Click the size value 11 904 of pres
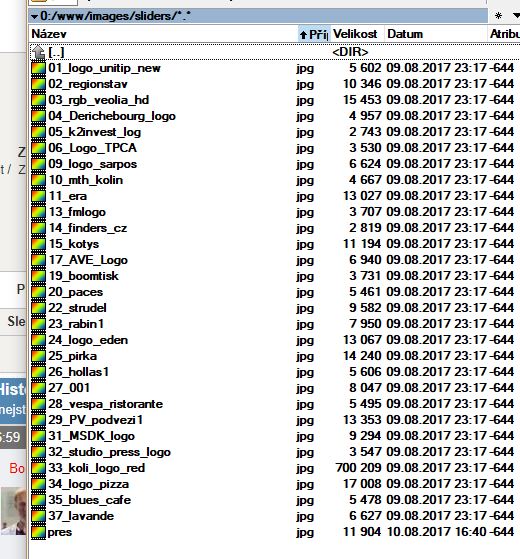The height and width of the screenshot is (559, 520). pyautogui.click(x=362, y=532)
